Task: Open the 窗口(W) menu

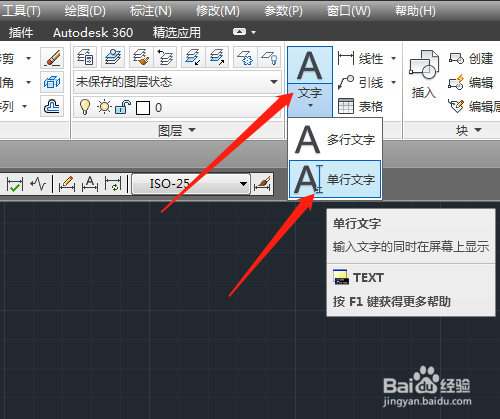Action: click(x=348, y=11)
